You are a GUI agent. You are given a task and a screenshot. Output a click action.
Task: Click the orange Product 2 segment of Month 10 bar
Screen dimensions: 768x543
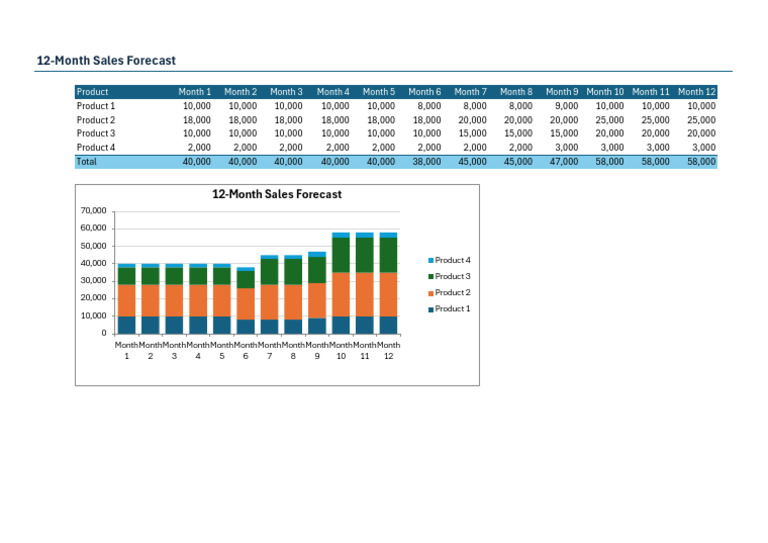click(x=341, y=294)
